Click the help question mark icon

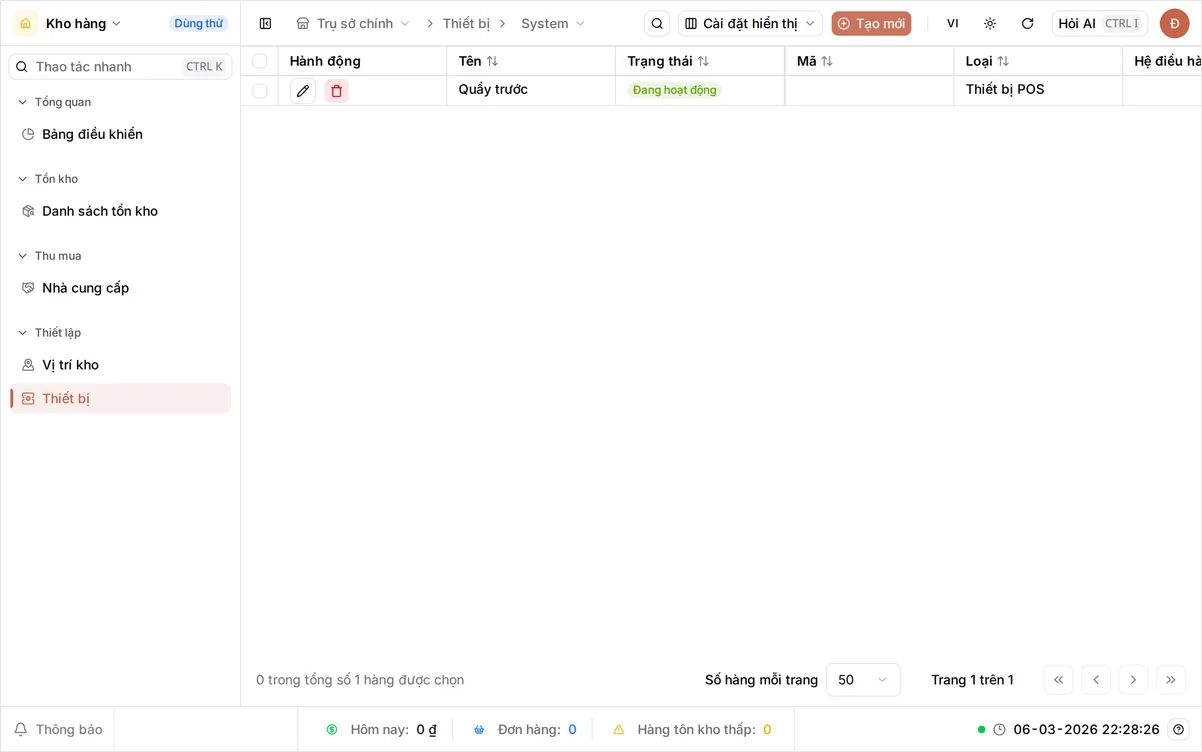point(1179,729)
